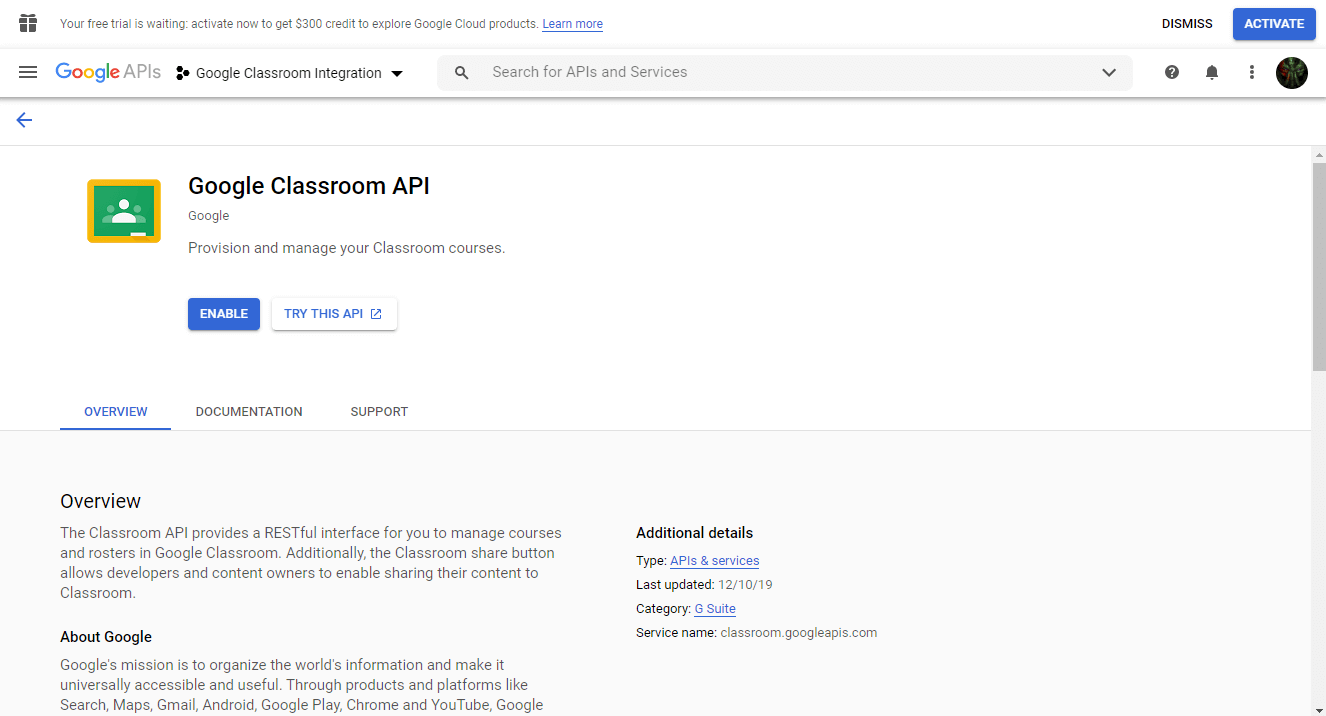1326x716 pixels.
Task: Activate the free trial
Action: 1273,24
